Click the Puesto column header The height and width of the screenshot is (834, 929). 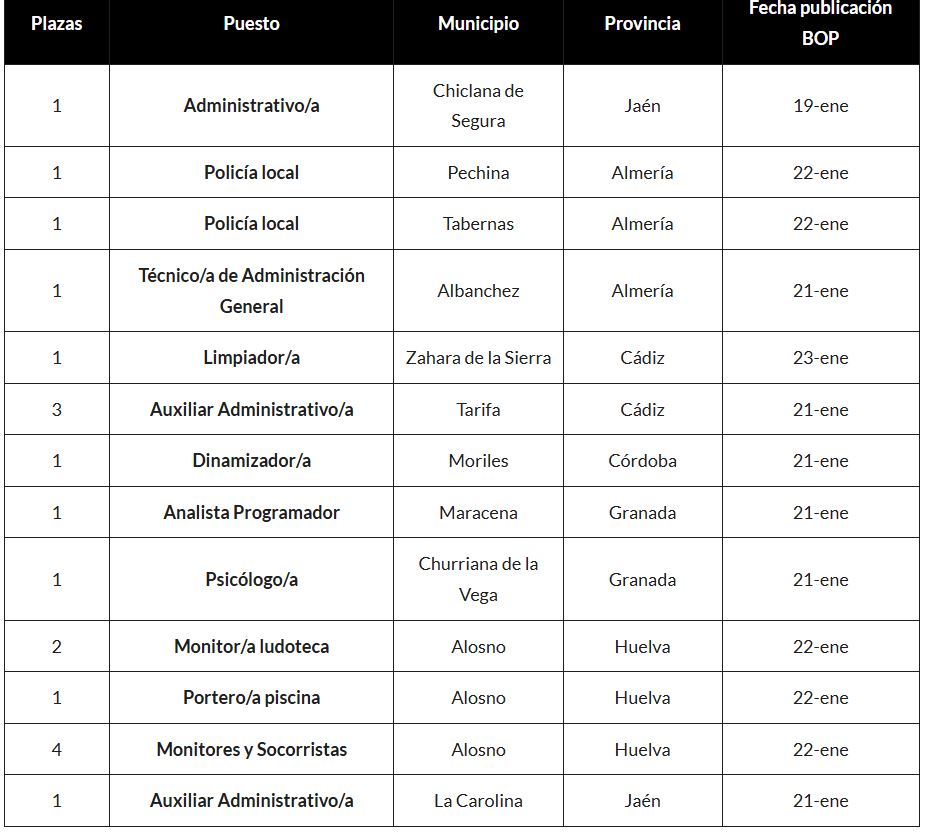click(251, 24)
